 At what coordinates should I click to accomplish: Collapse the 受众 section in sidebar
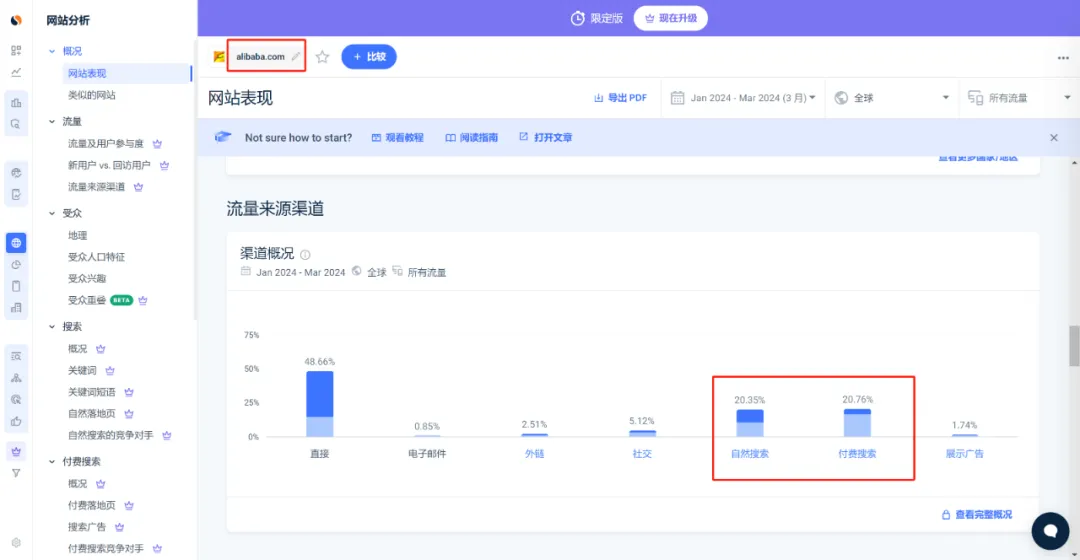(52, 213)
